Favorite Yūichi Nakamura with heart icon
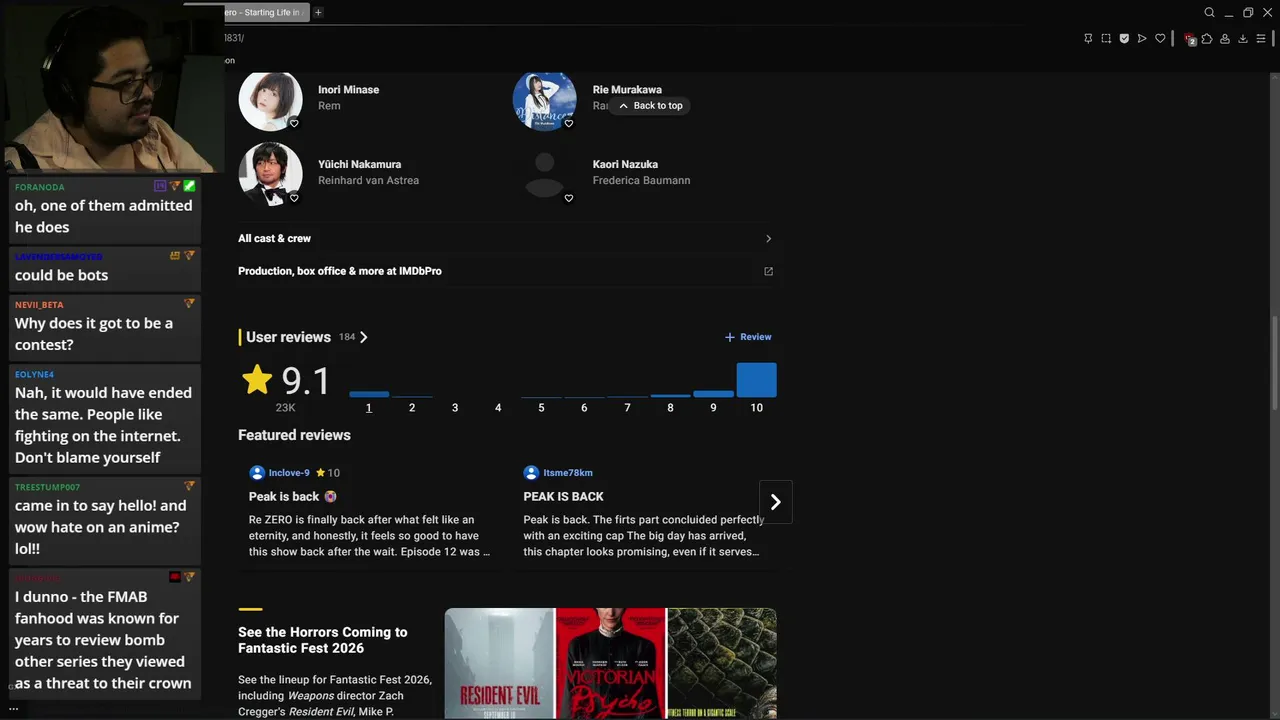Viewport: 1280px width, 720px height. pos(294,198)
